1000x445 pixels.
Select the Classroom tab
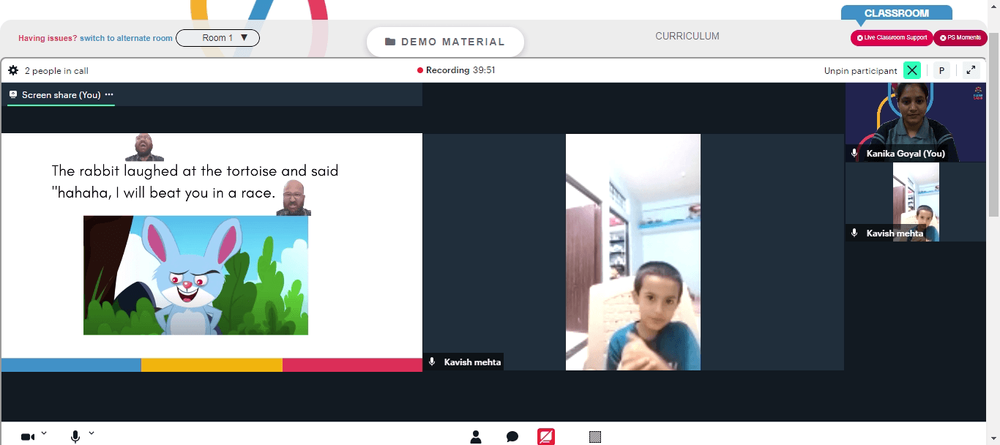pyautogui.click(x=896, y=13)
